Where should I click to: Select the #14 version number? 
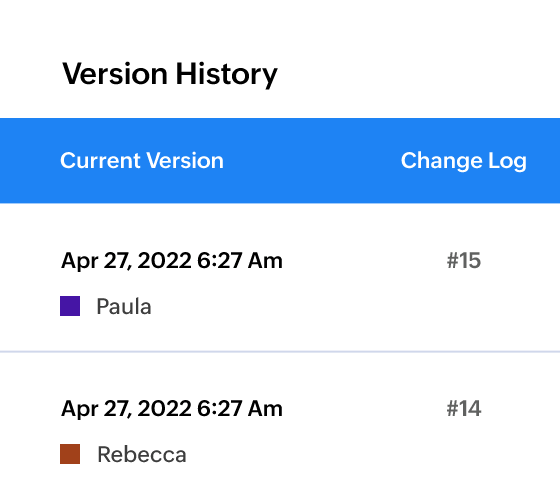(464, 408)
